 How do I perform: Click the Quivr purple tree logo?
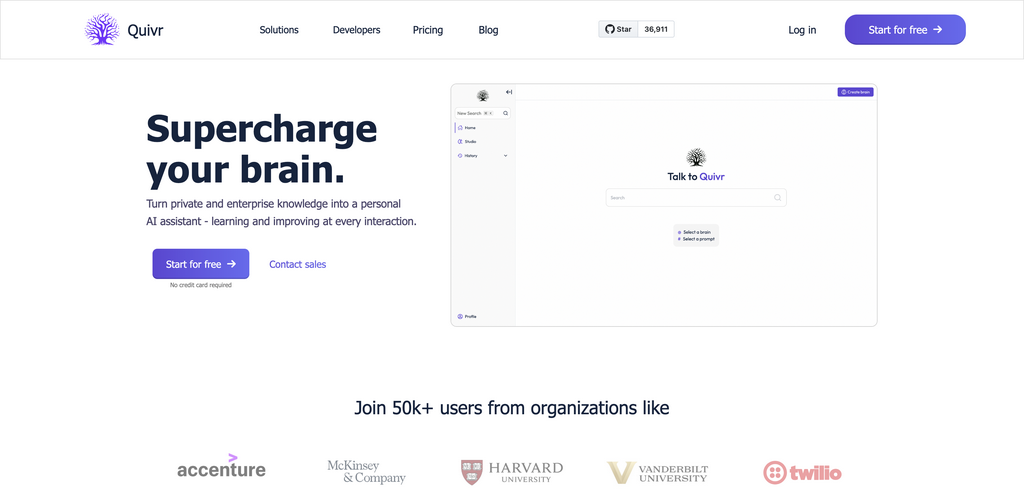102,29
